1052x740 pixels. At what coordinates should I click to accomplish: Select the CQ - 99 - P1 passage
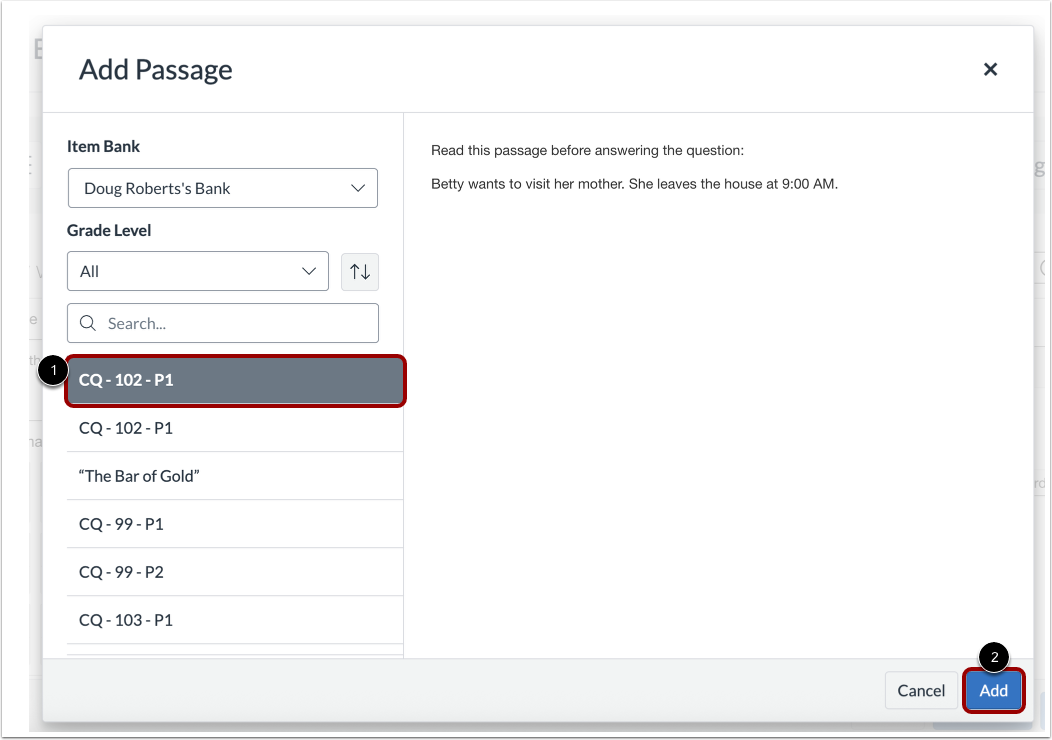(x=235, y=524)
